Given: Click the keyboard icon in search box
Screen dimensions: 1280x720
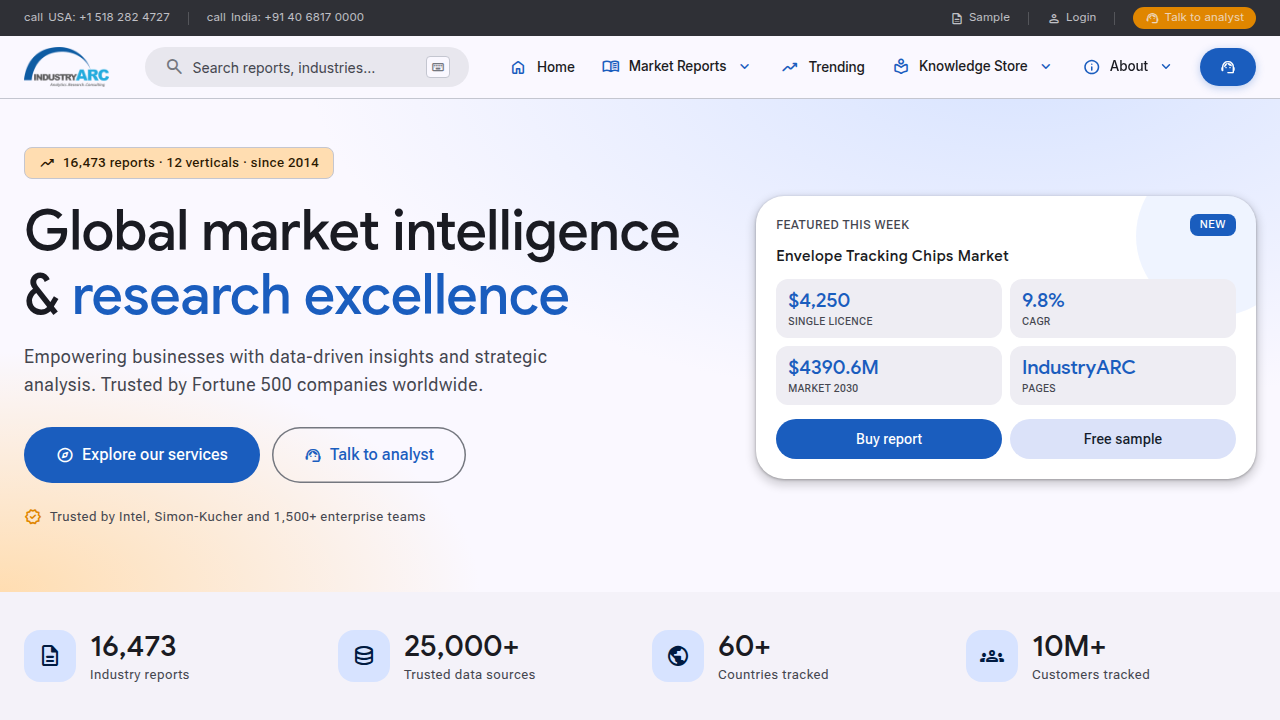Looking at the screenshot, I should click(437, 67).
